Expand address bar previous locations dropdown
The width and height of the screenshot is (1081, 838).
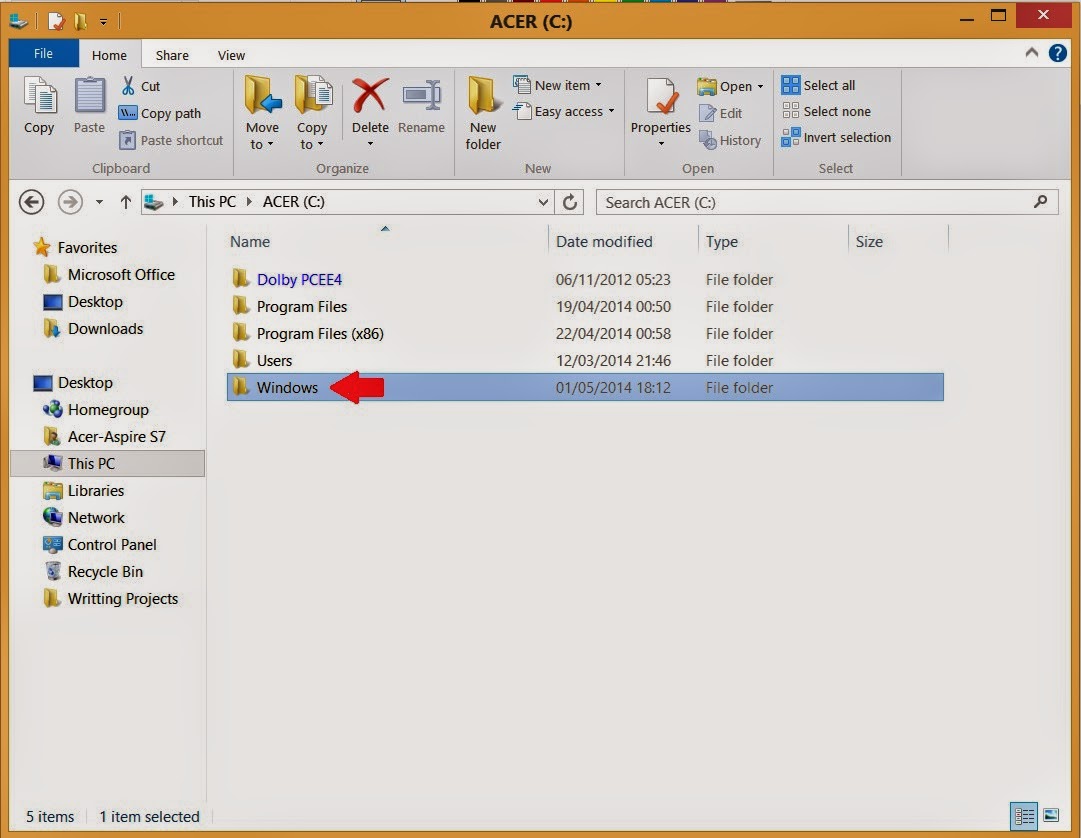click(x=543, y=202)
